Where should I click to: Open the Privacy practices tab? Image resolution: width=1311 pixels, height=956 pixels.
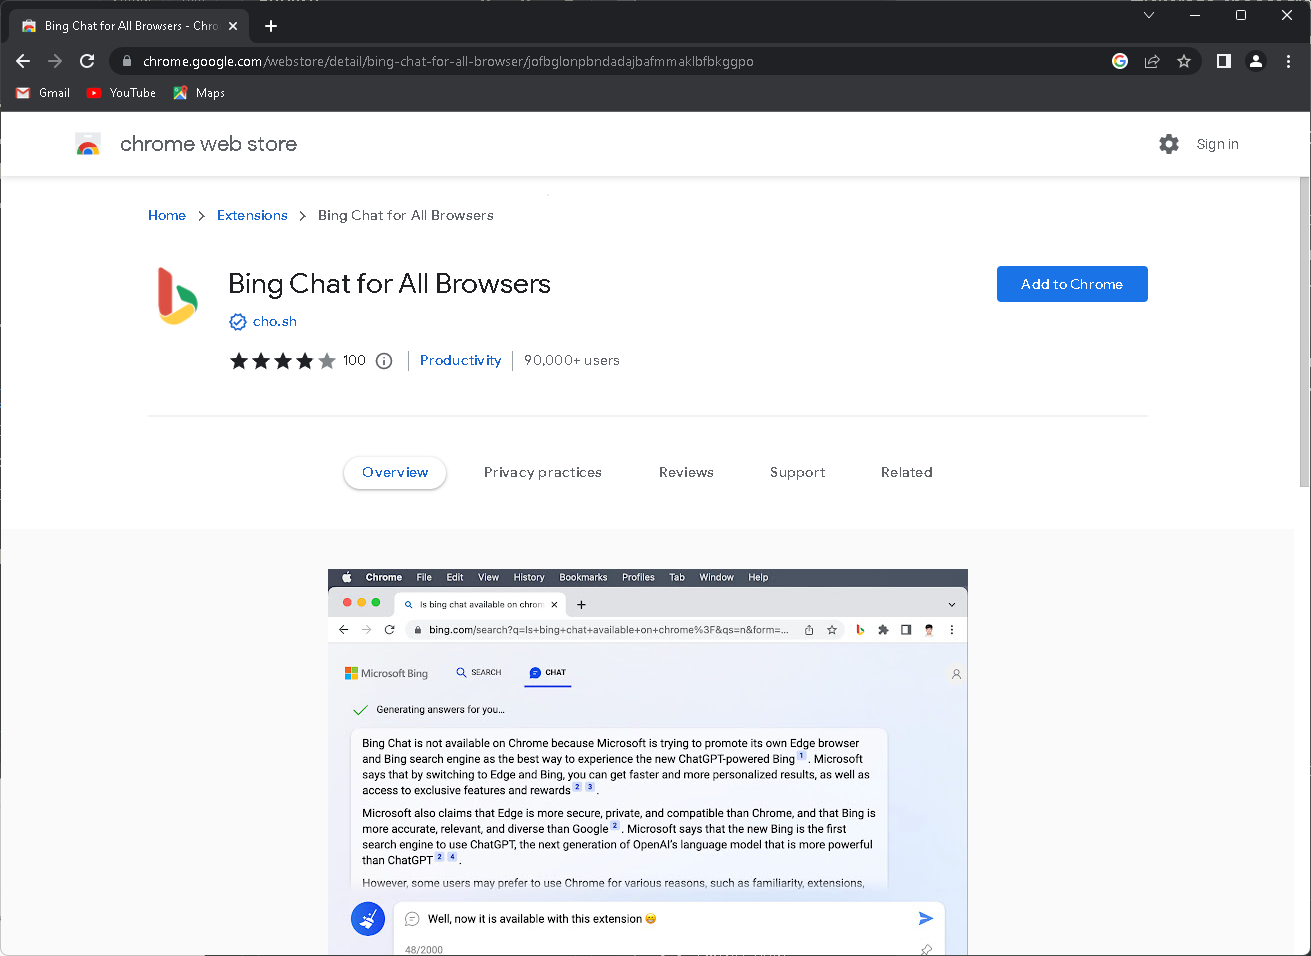(x=542, y=471)
